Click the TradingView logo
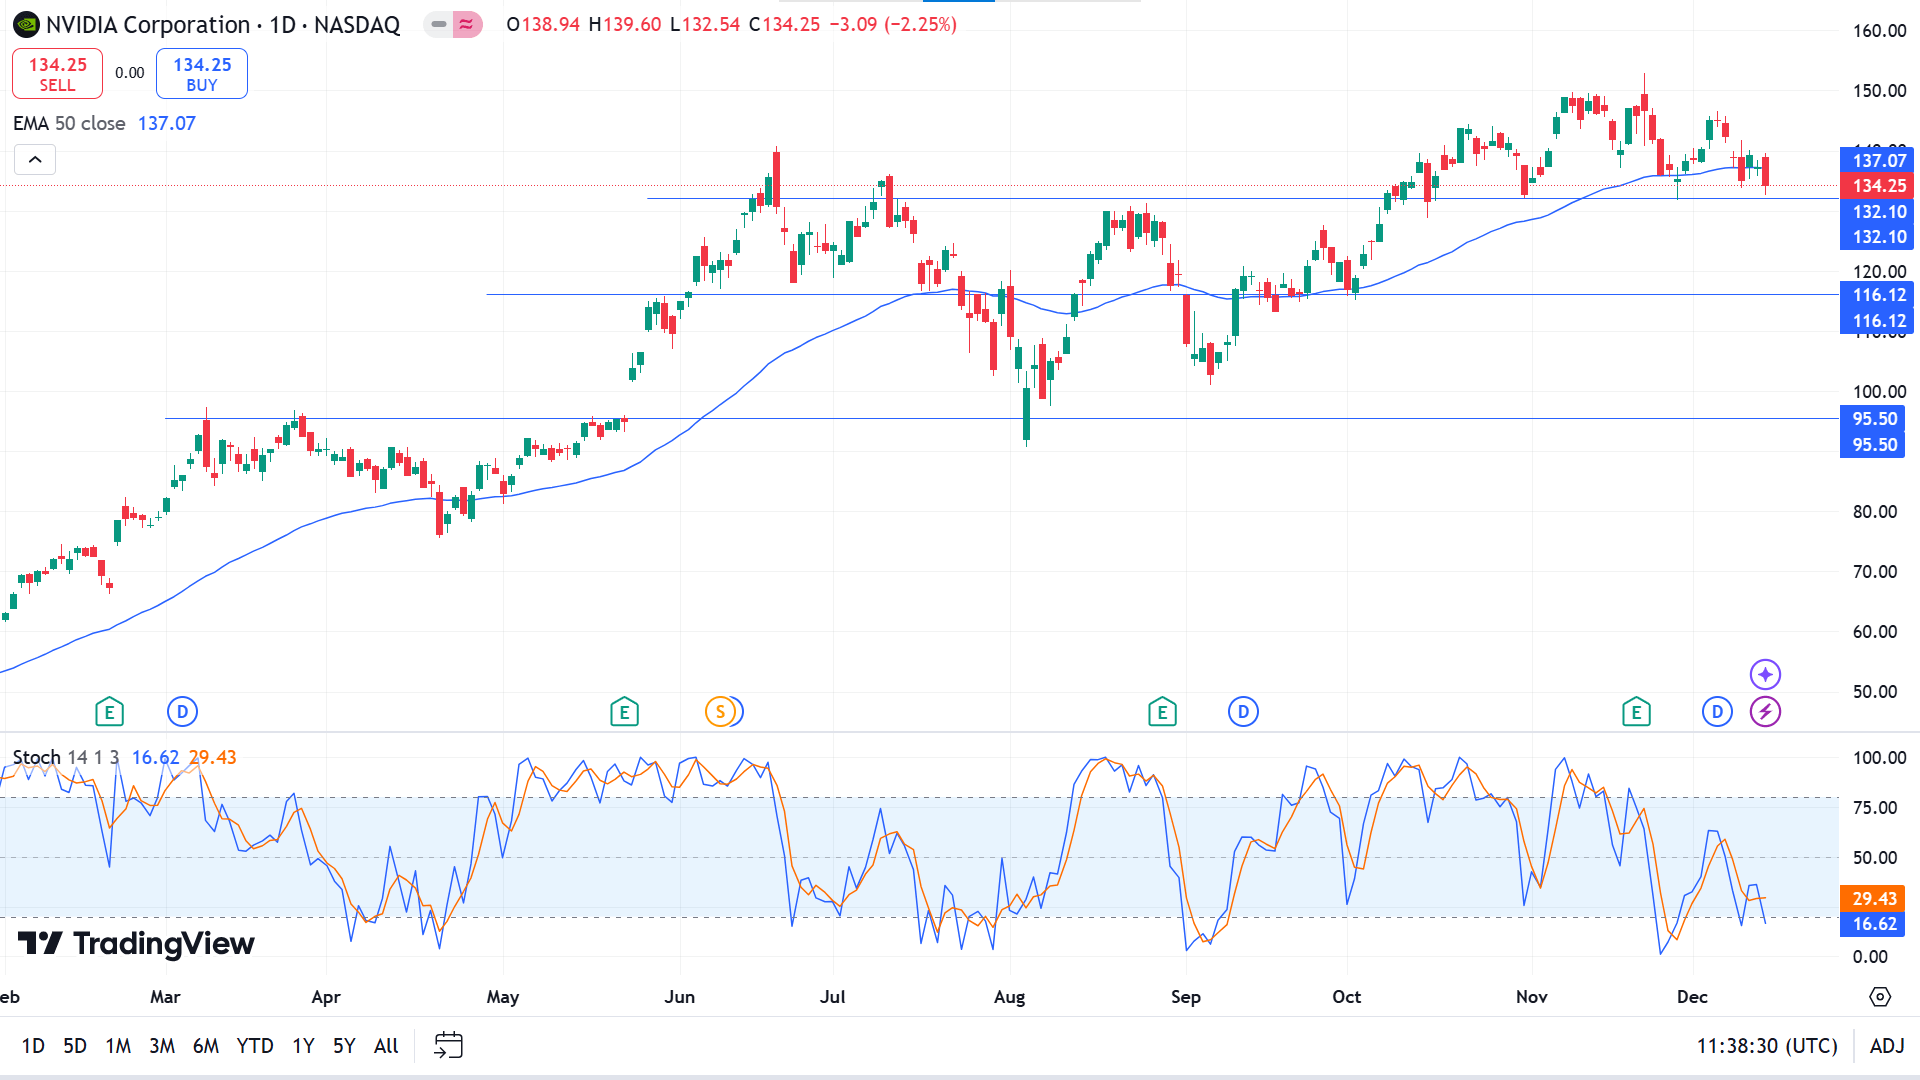 [x=136, y=943]
